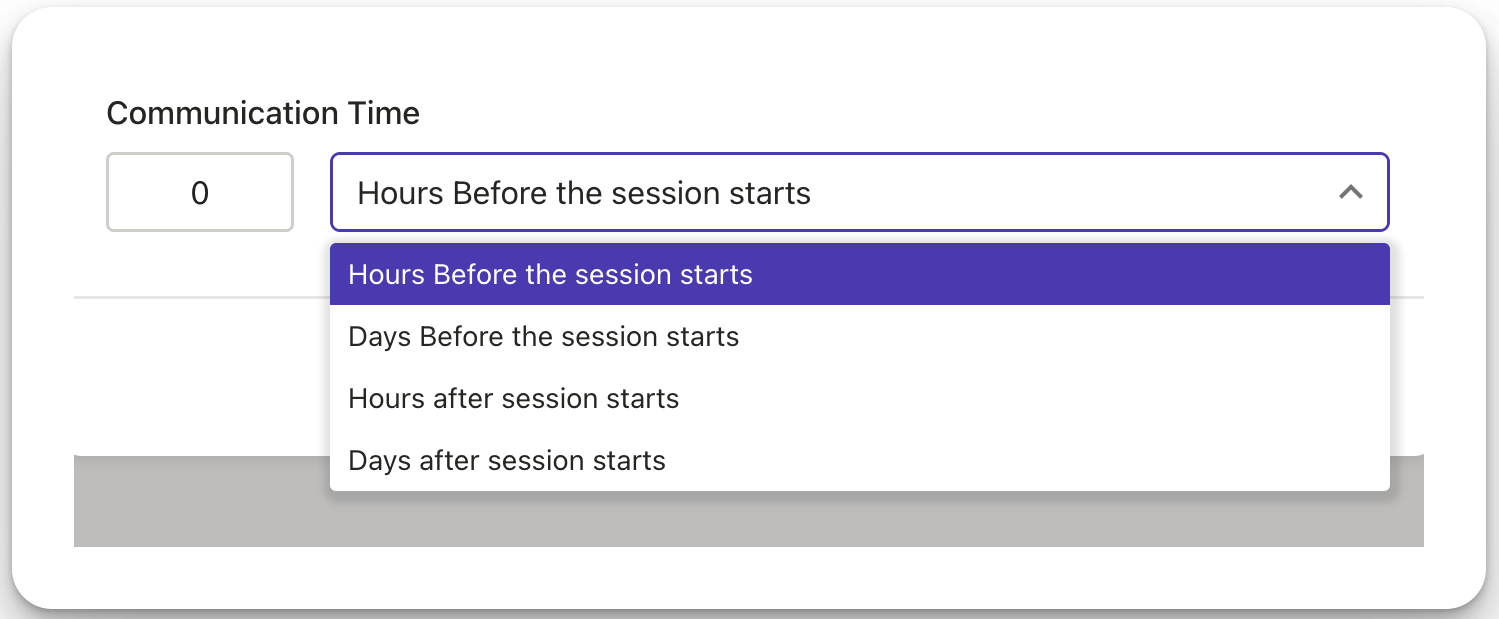Select highlighted "Hours Before the session starts" option

pos(860,274)
